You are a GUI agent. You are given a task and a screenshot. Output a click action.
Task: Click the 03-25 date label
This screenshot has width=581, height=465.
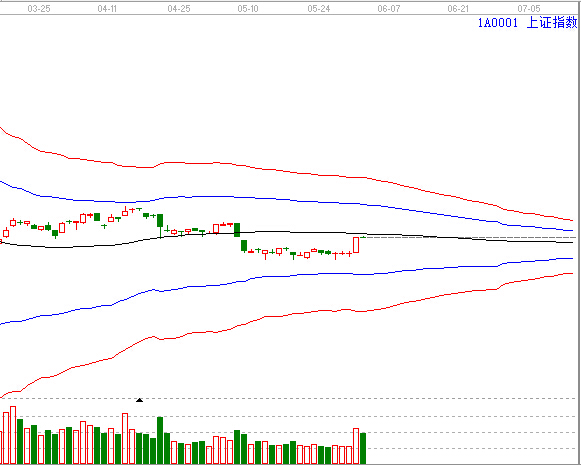pyautogui.click(x=39, y=9)
